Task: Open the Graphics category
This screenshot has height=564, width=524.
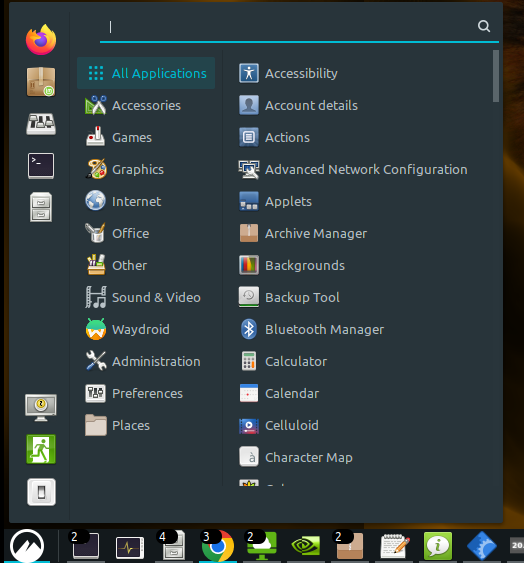Action: (x=146, y=169)
